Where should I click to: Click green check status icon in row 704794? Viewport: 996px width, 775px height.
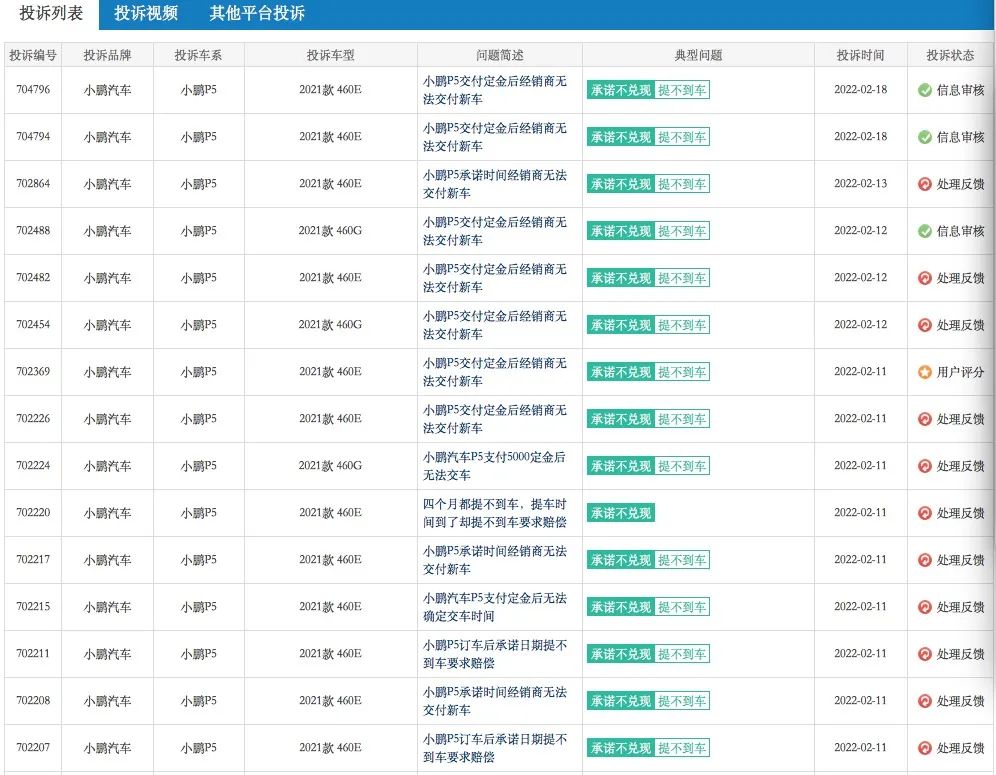coord(925,137)
